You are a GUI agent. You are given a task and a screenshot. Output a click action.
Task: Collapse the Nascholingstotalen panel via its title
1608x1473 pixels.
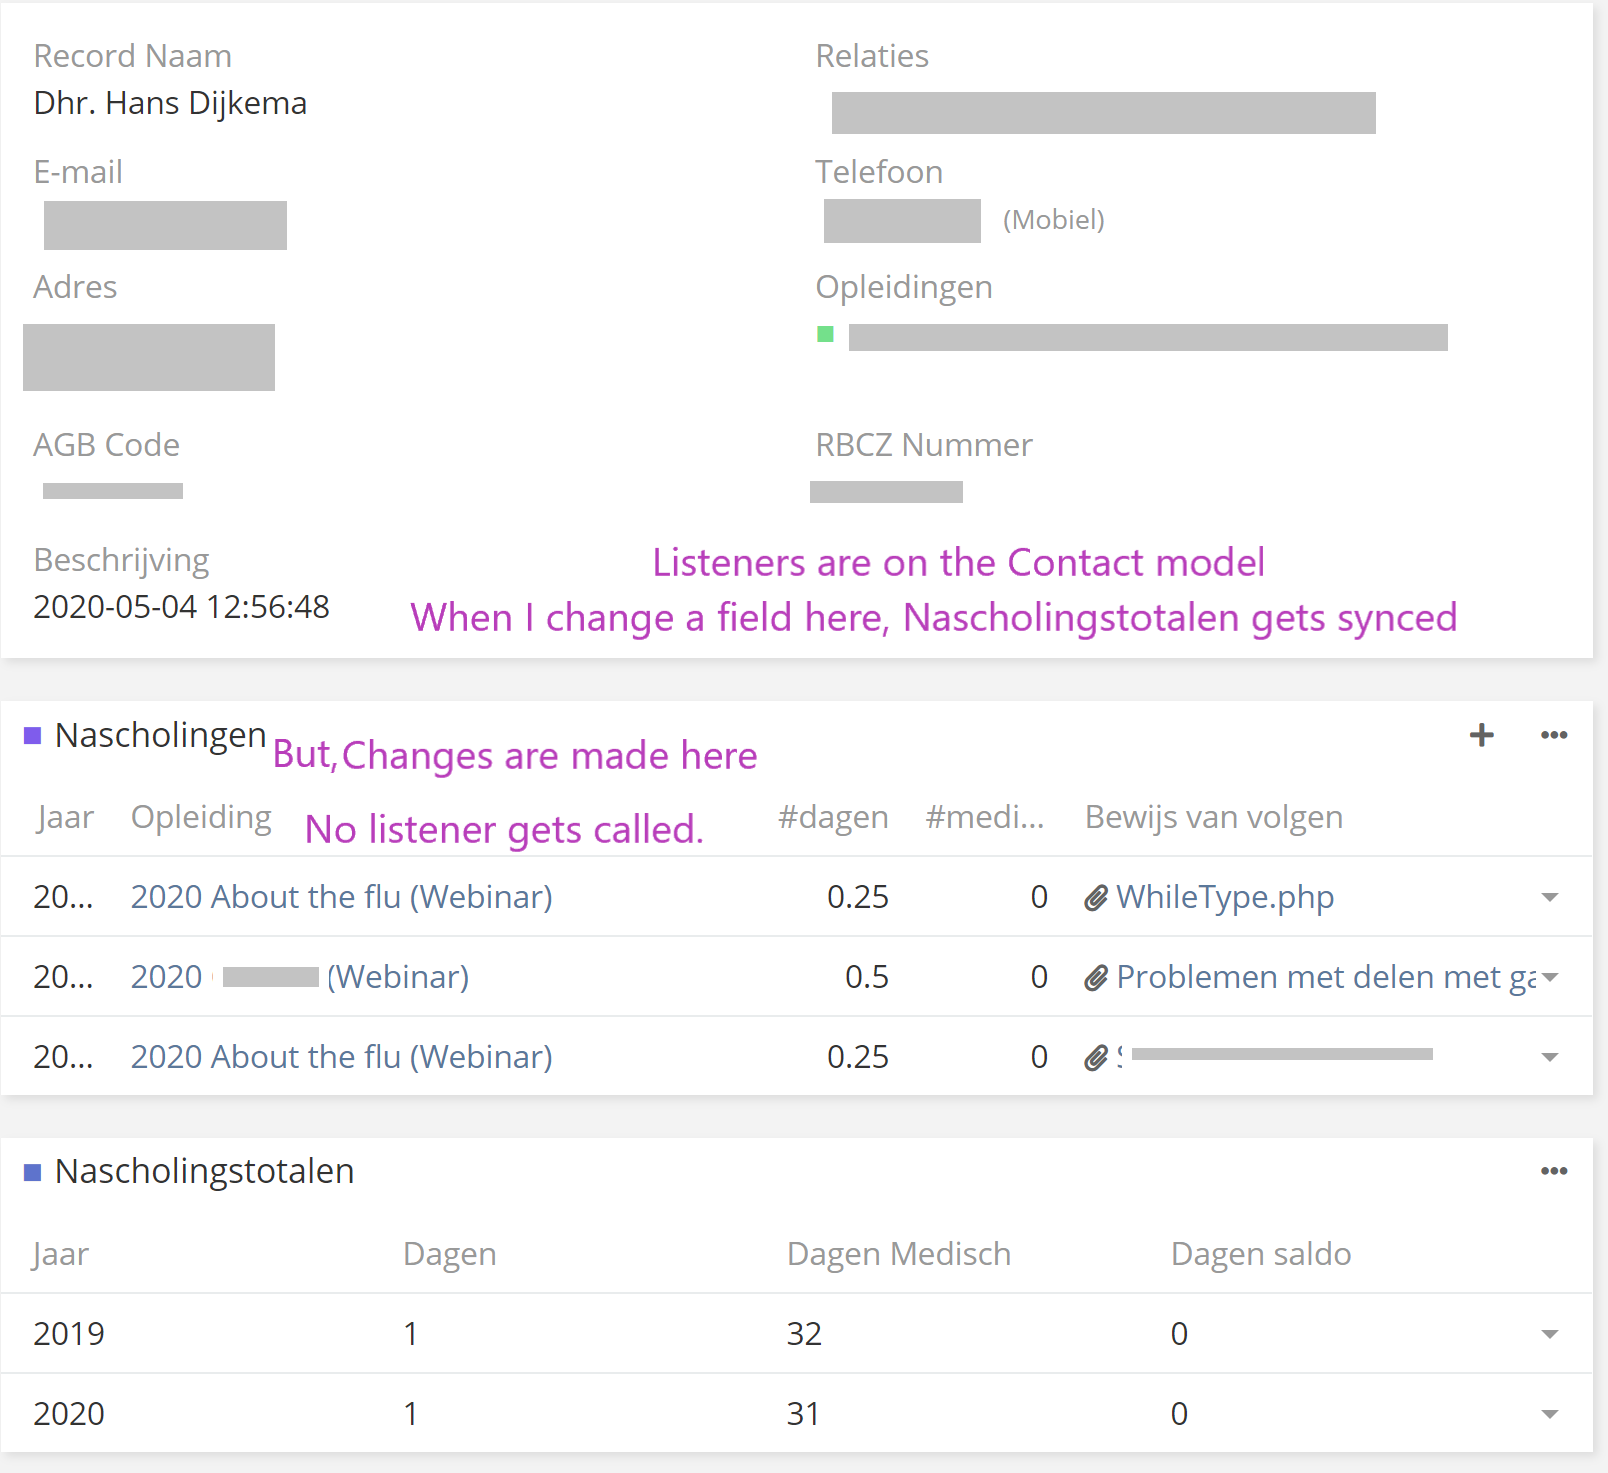(x=203, y=1171)
